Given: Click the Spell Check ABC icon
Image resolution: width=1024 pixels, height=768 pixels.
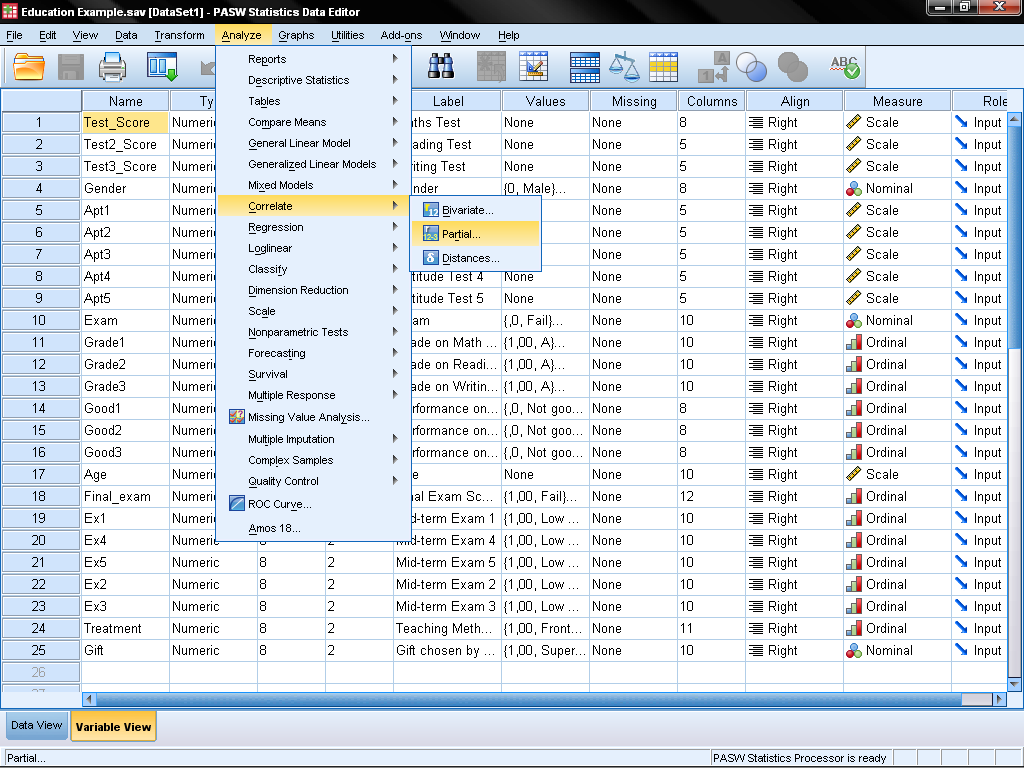Looking at the screenshot, I should pyautogui.click(x=845, y=67).
